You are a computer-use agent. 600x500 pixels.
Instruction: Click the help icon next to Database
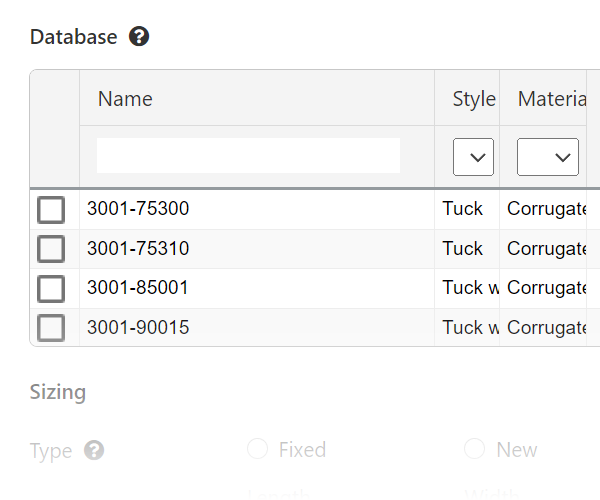point(140,37)
